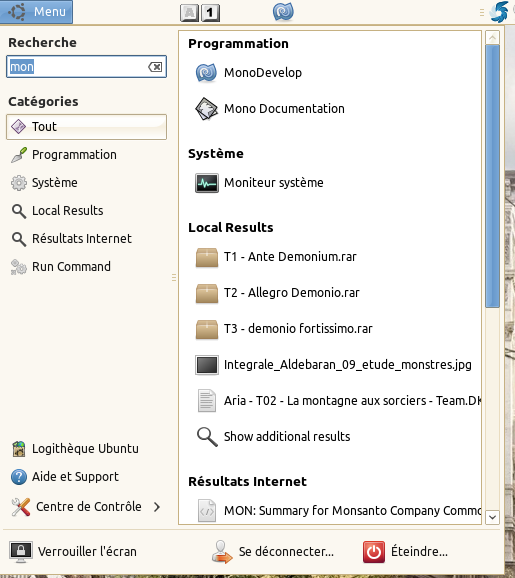Click the mon search input field
515x578 pixels.
pyautogui.click(x=86, y=67)
